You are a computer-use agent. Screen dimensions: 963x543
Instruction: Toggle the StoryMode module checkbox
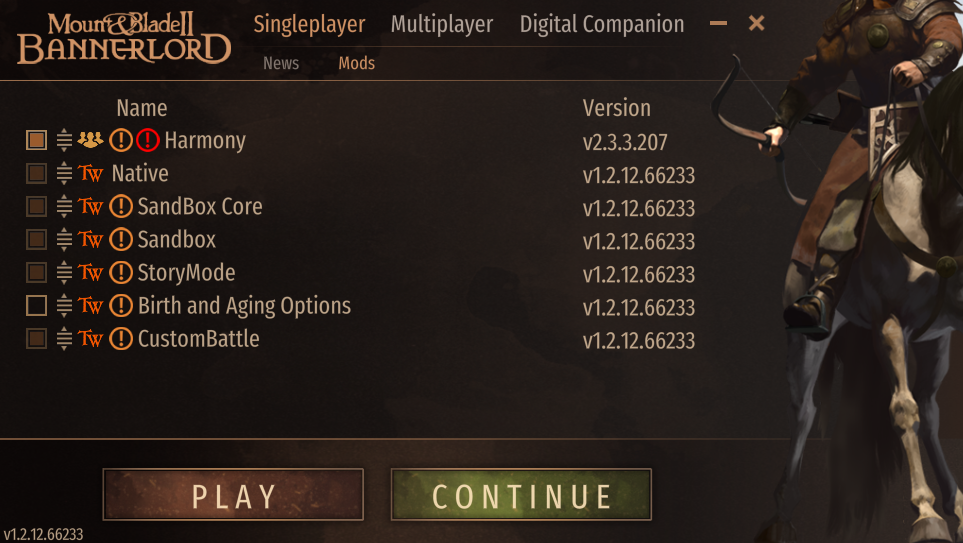[36, 272]
